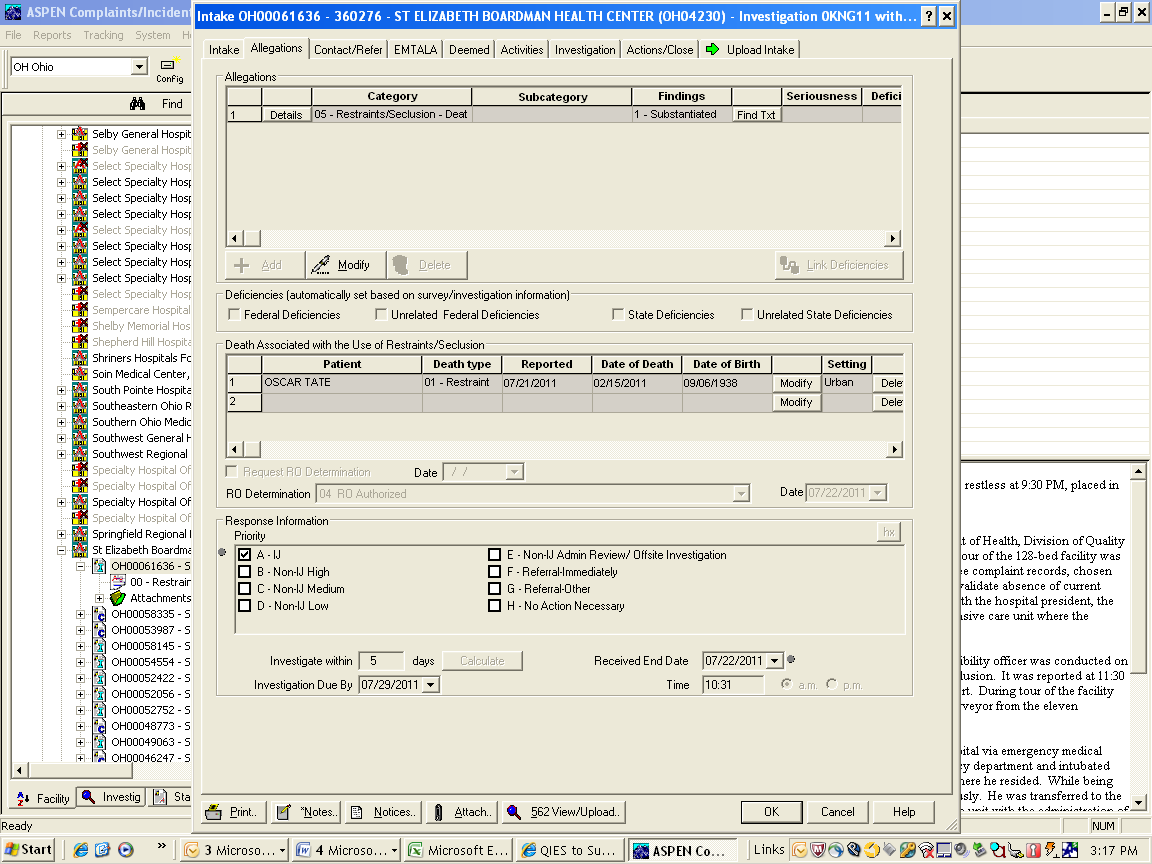
Task: Switch to the Investigation tab
Action: (x=585, y=49)
